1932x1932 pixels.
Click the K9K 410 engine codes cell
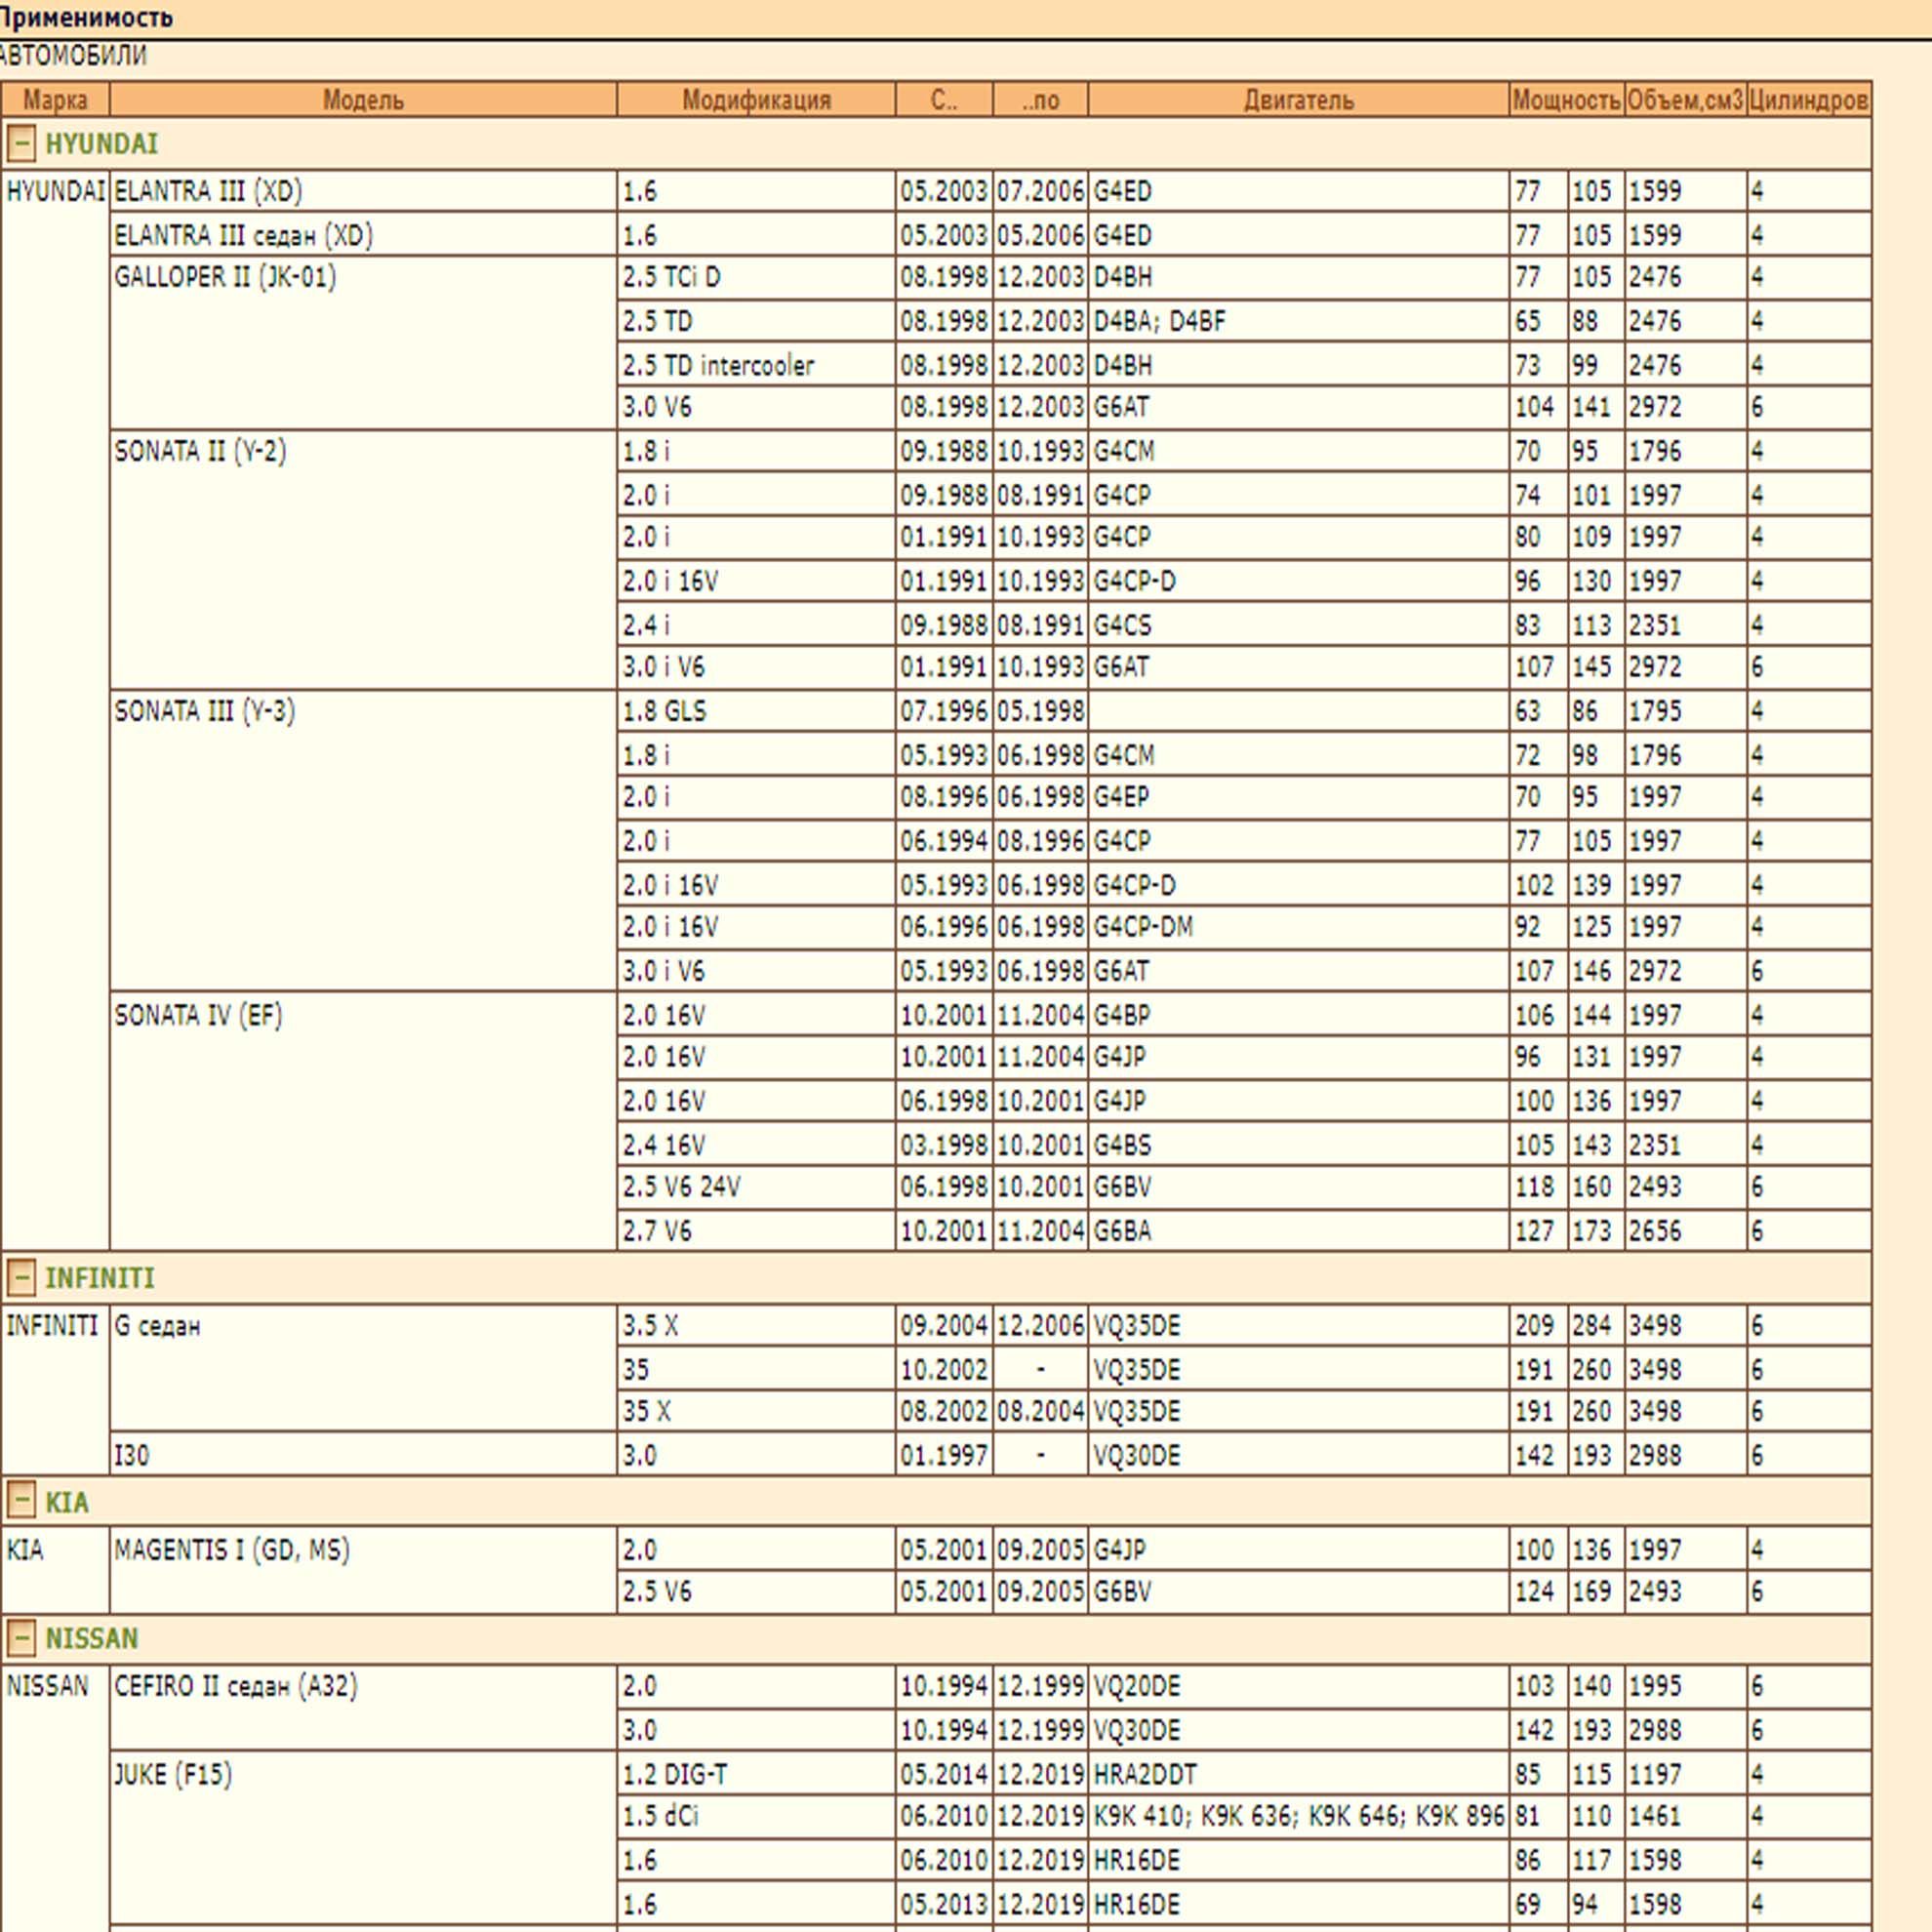click(1298, 1816)
